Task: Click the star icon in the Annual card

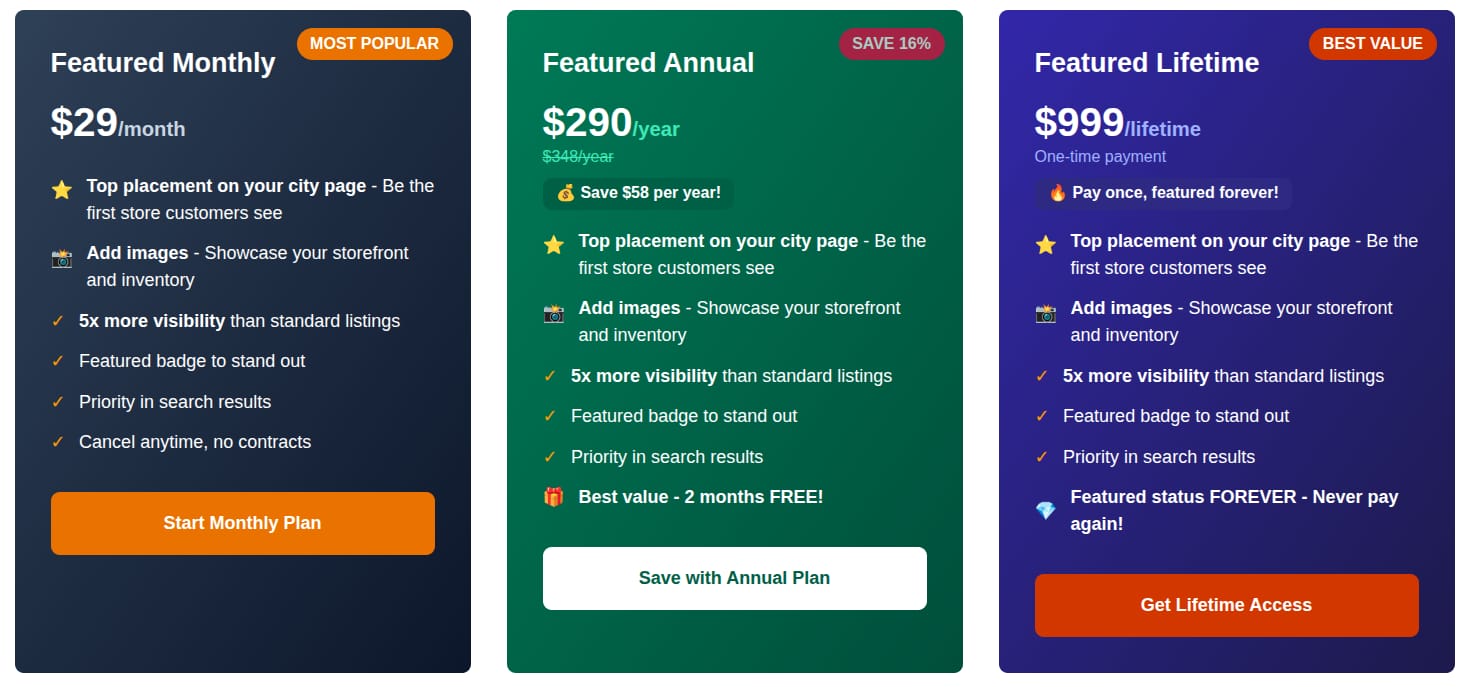Action: [554, 245]
